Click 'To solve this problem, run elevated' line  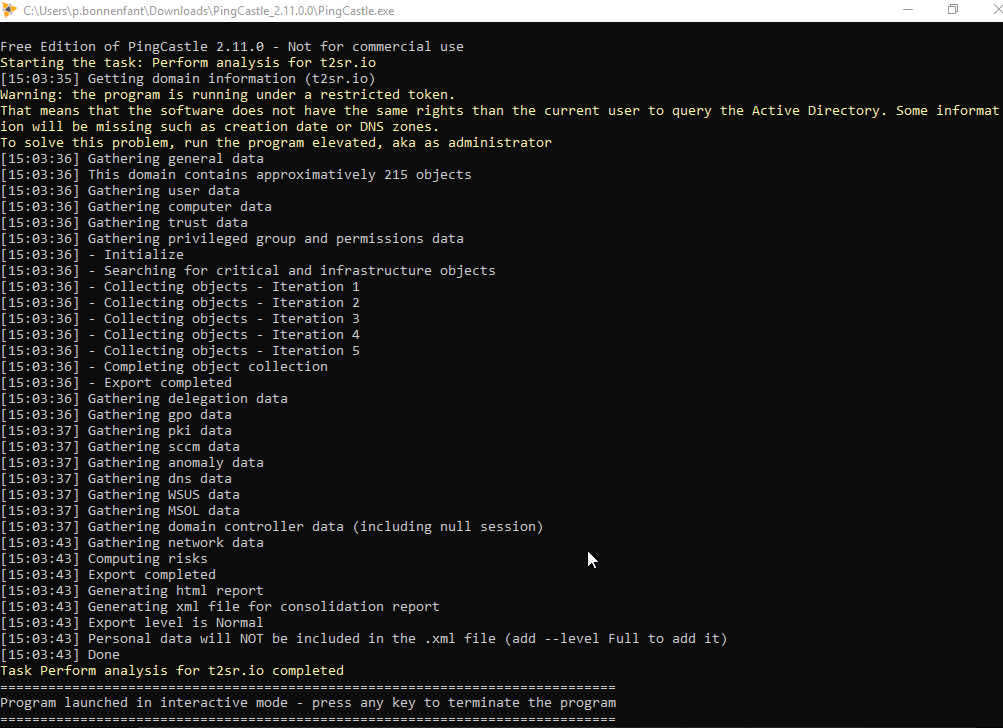[276, 143]
